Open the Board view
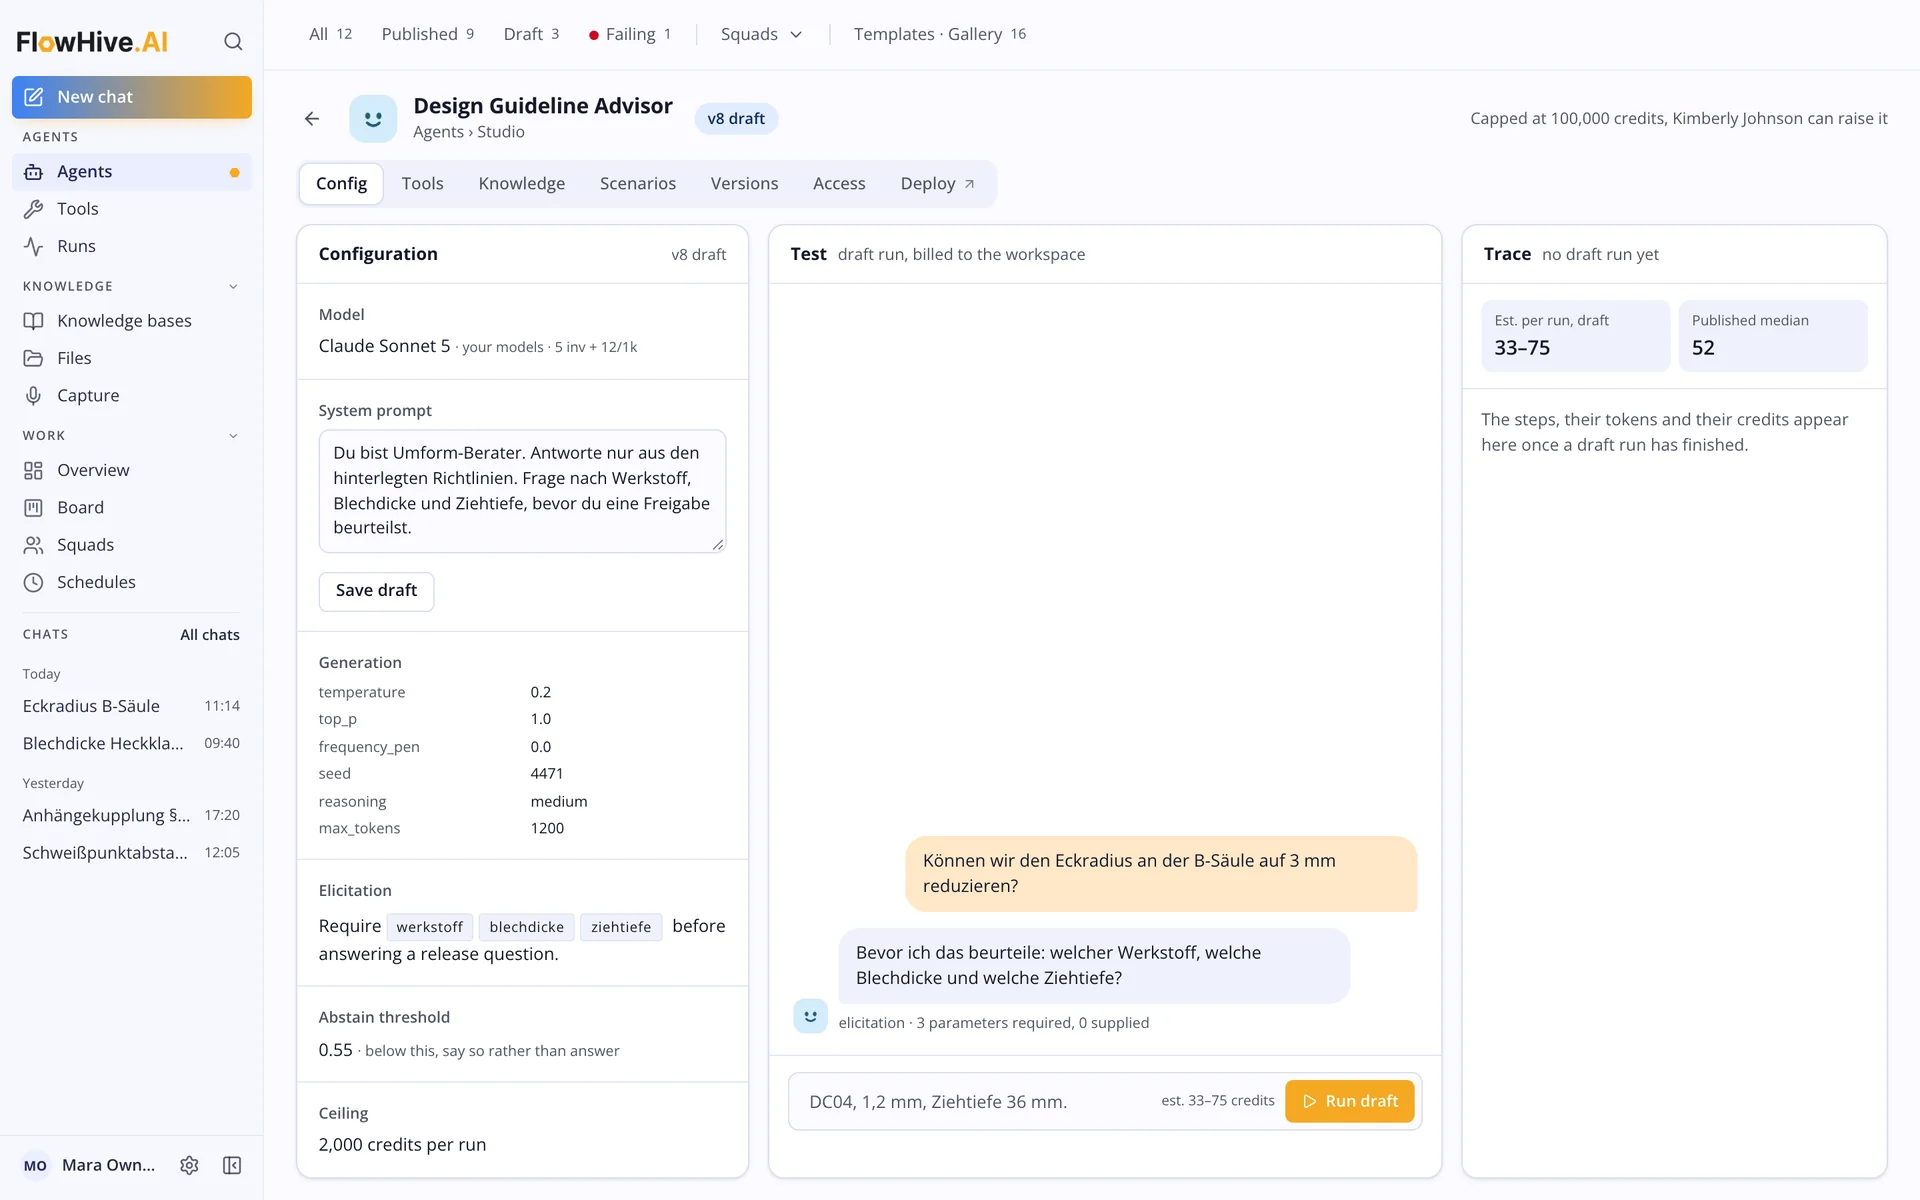 point(132,507)
